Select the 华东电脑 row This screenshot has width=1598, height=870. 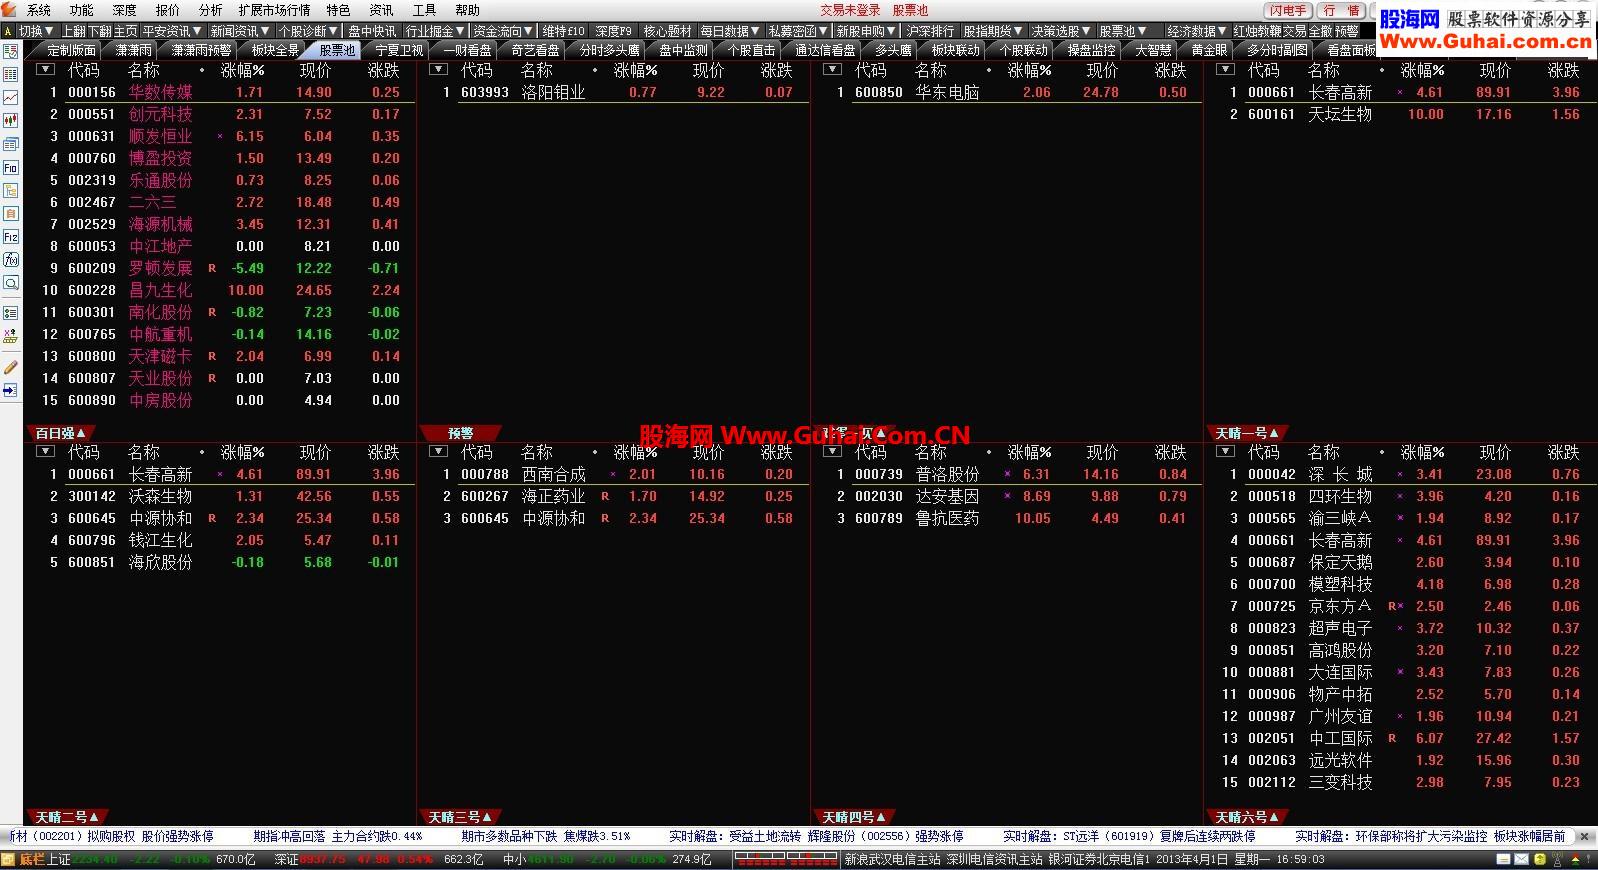[1007, 92]
